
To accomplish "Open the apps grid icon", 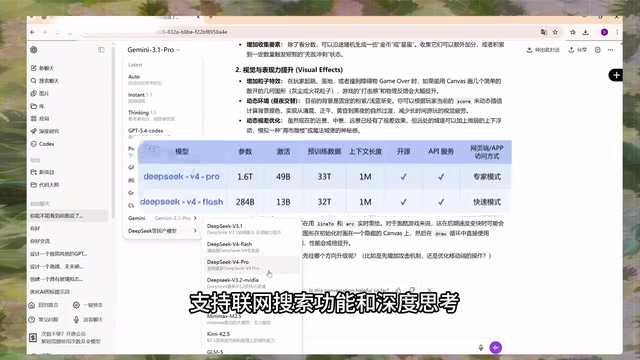I will coord(33,119).
